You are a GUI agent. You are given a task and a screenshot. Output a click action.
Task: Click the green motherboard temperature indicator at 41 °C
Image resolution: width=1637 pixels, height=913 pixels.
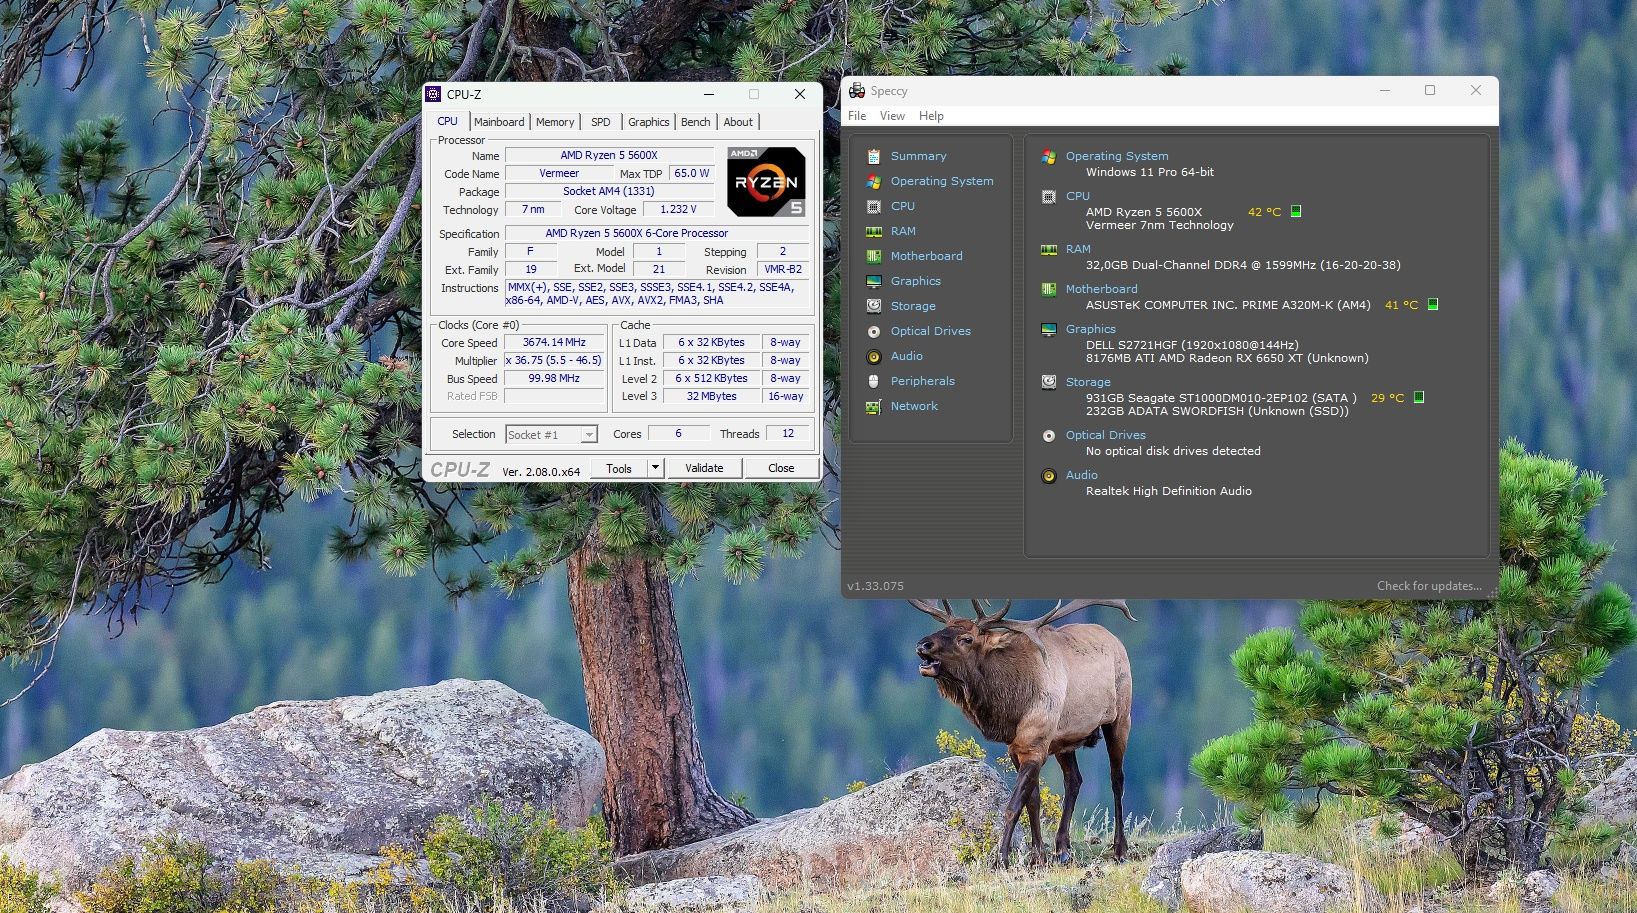click(x=1433, y=304)
